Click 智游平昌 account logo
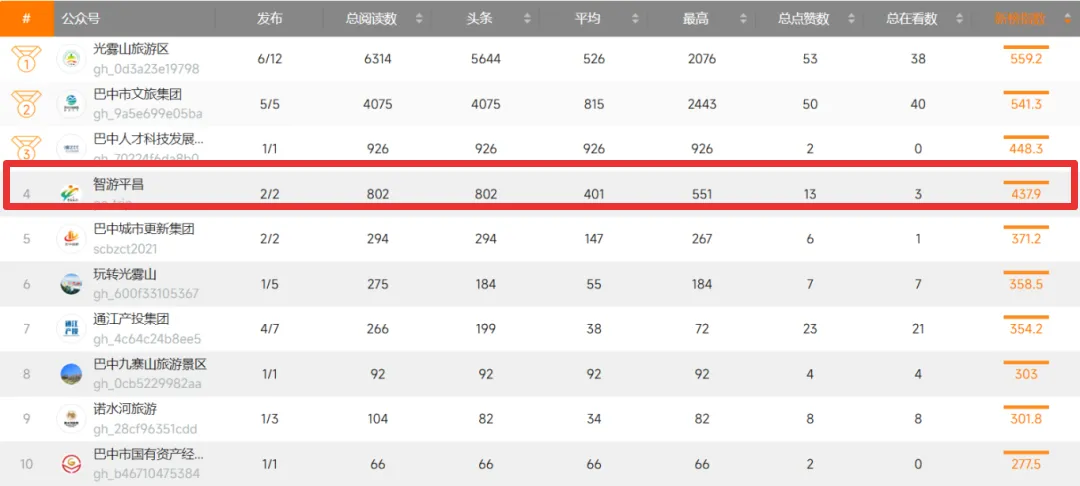 tap(71, 195)
